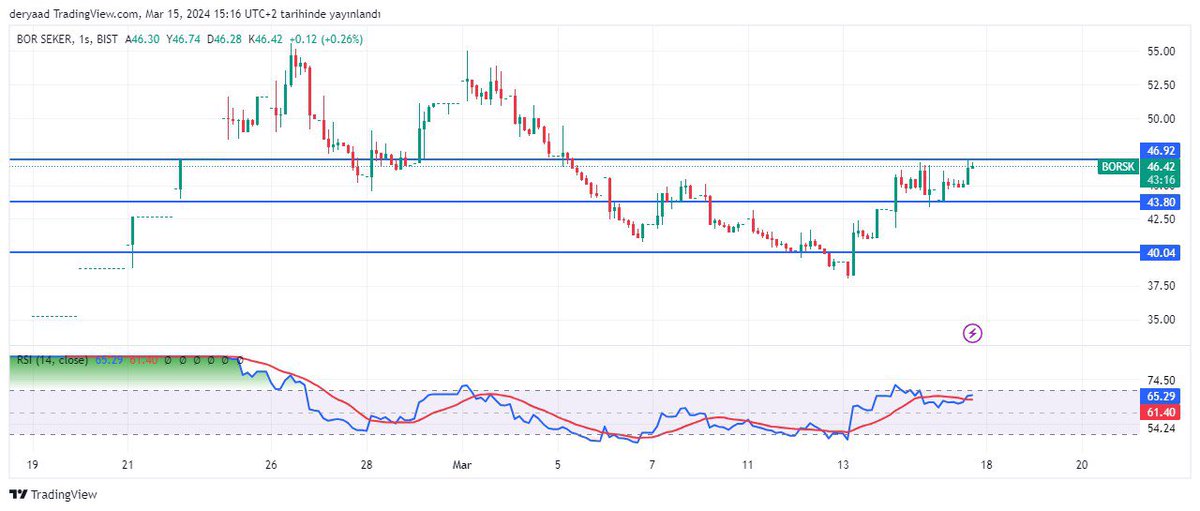
Task: Click the deryaad TradingView.com publish header
Action: (x=194, y=14)
